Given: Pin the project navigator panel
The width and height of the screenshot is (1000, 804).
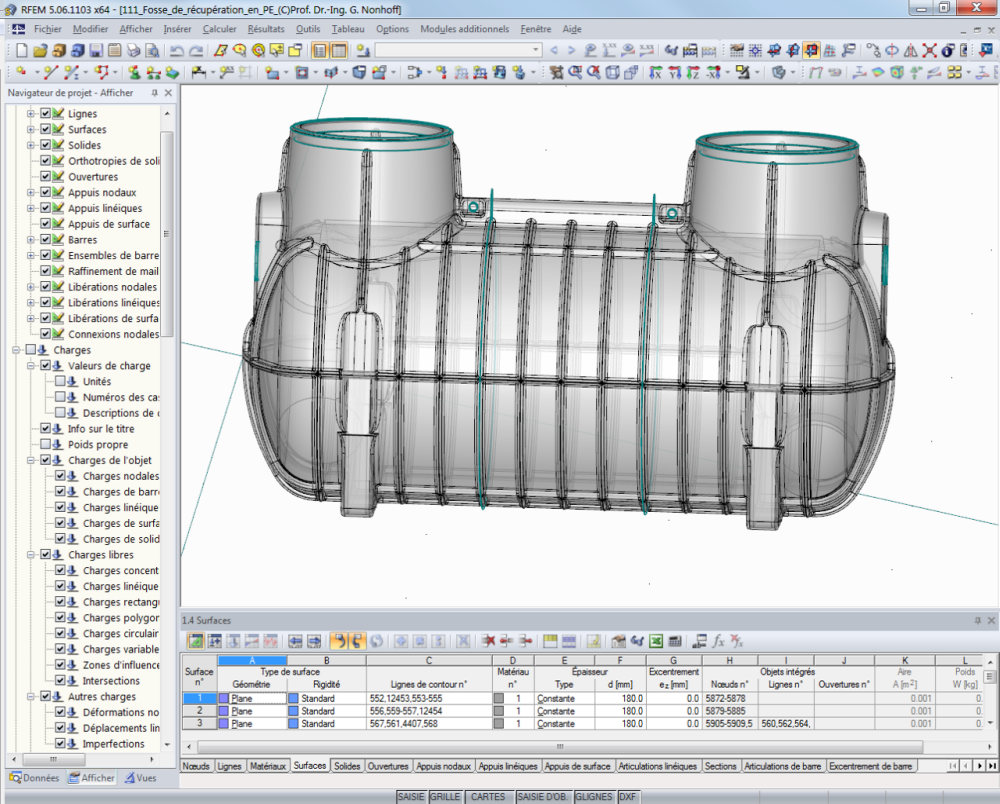Looking at the screenshot, I should click(x=154, y=93).
